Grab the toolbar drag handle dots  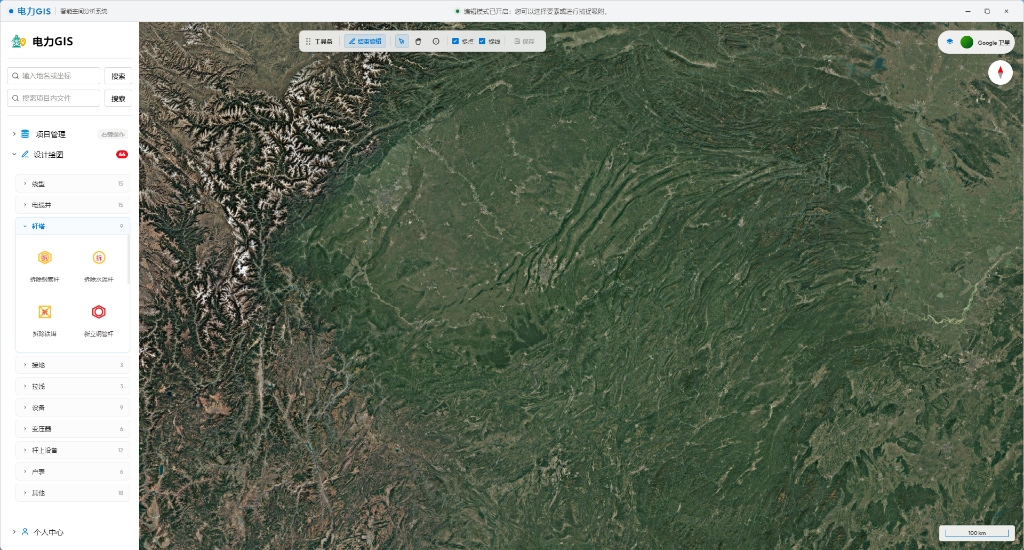coord(308,41)
